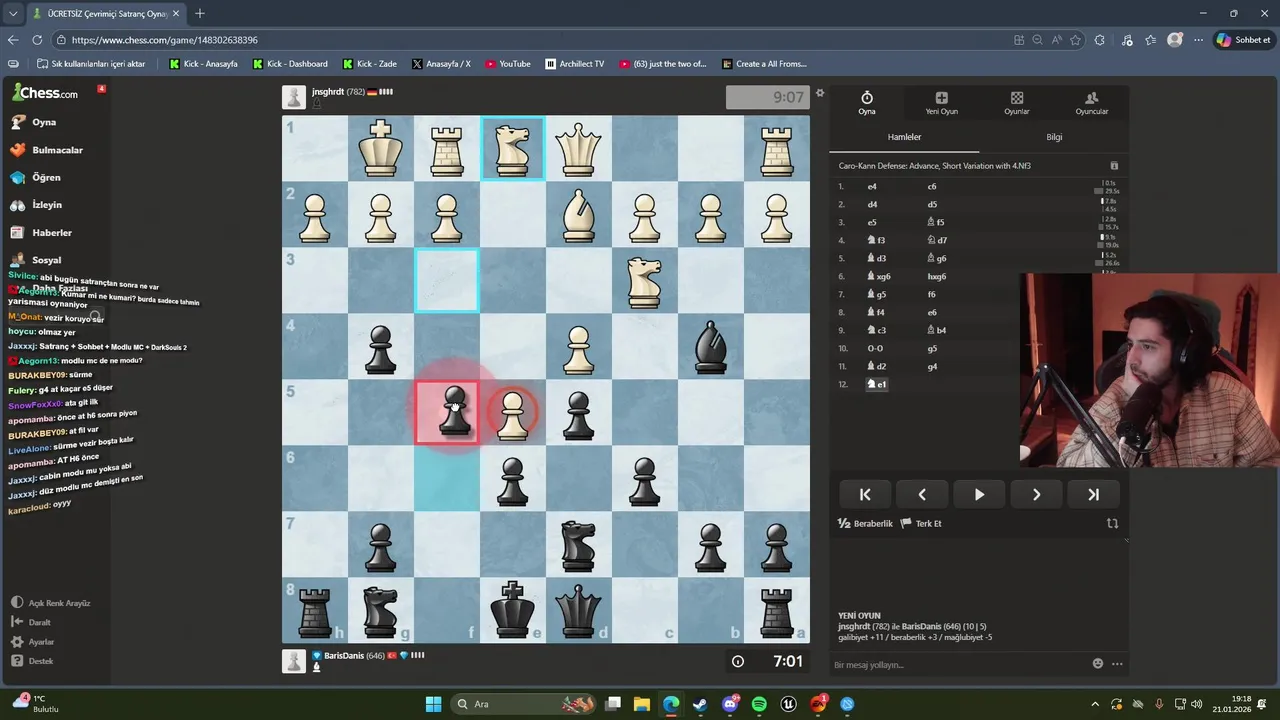Open the emoji picker in chat

click(1098, 664)
